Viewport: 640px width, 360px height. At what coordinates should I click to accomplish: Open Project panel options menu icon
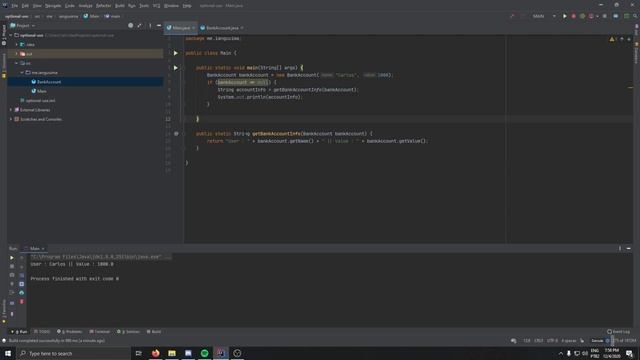[x=150, y=25]
